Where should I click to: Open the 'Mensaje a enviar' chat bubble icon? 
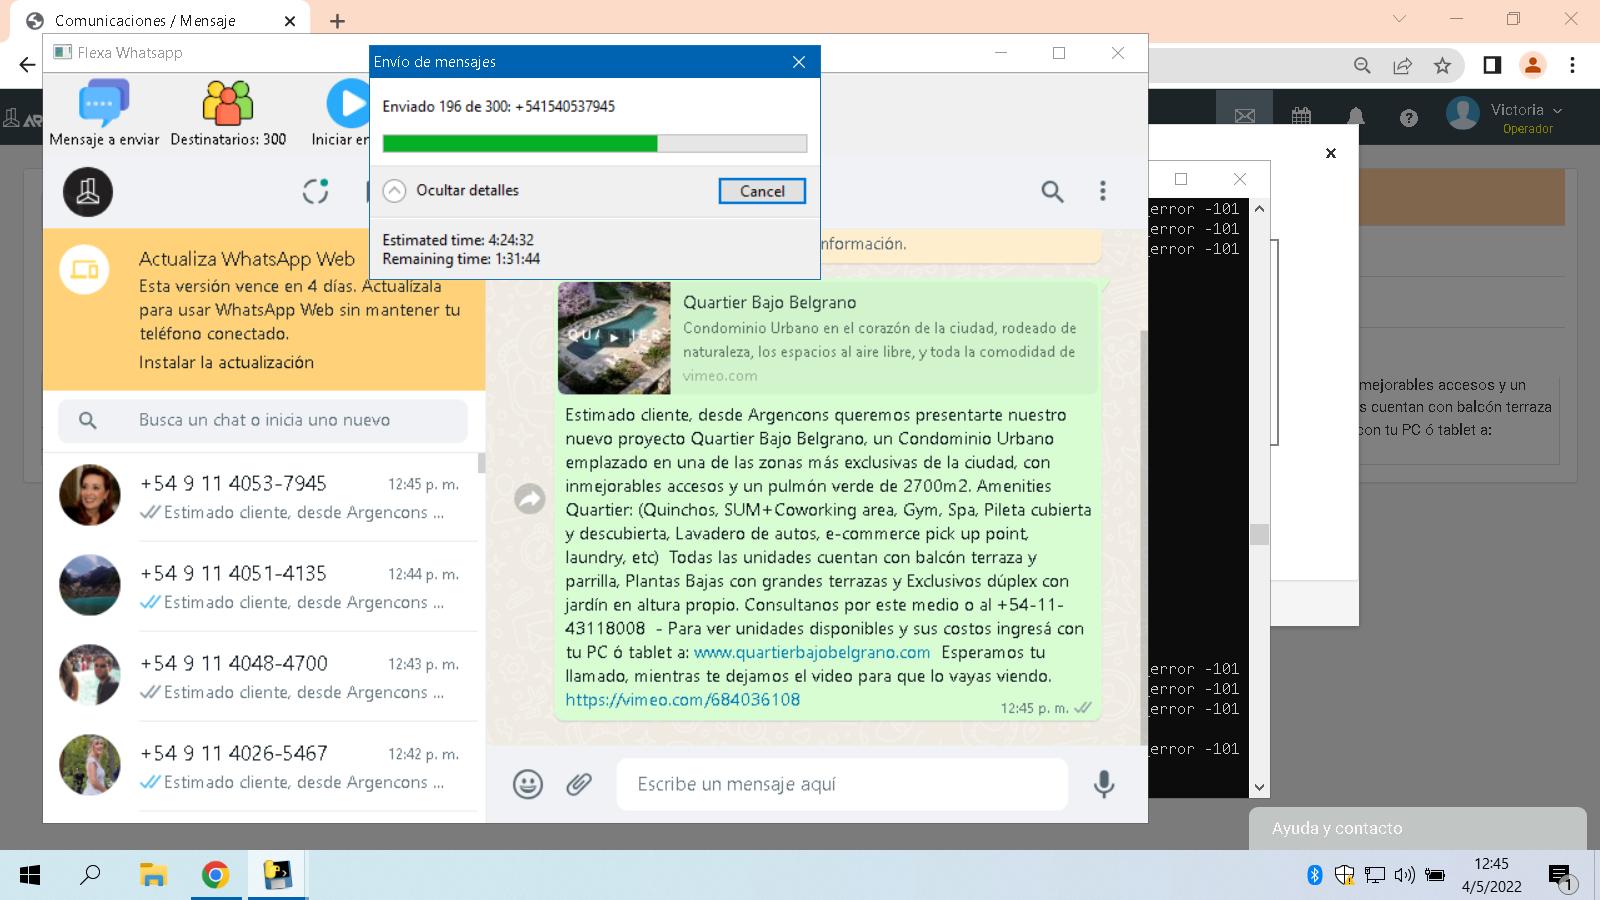[x=104, y=103]
